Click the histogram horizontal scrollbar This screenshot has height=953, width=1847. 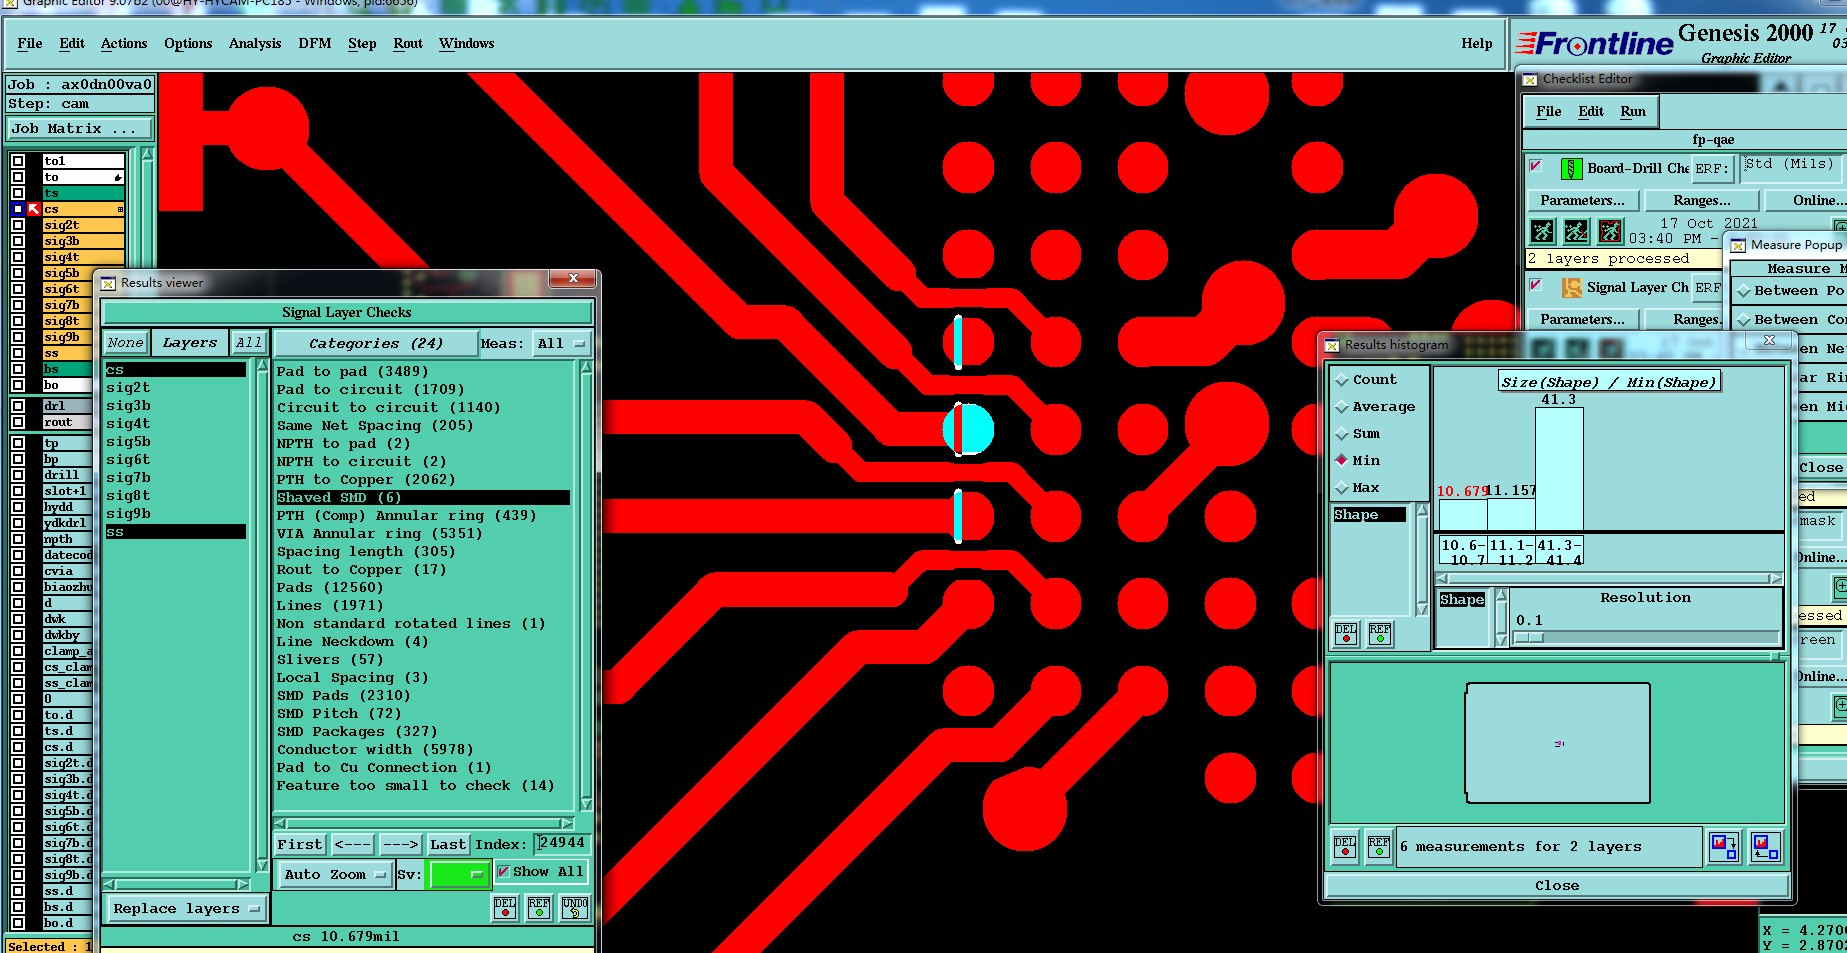[x=1609, y=578]
